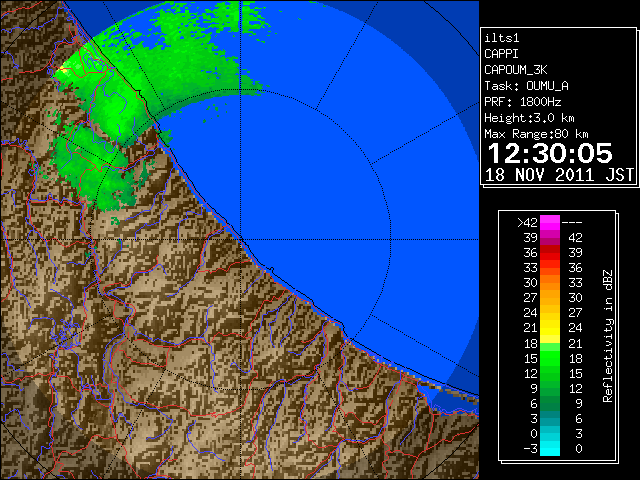Select the dark green 6–9 dBZ band
The image size is (640, 480).
coord(550,404)
